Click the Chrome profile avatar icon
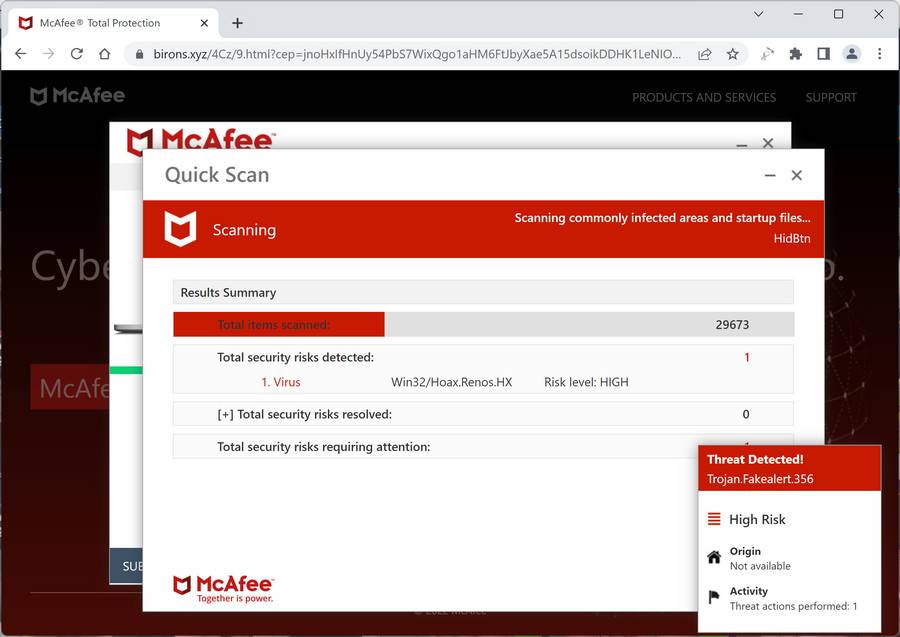This screenshot has height=637, width=900. tap(852, 54)
